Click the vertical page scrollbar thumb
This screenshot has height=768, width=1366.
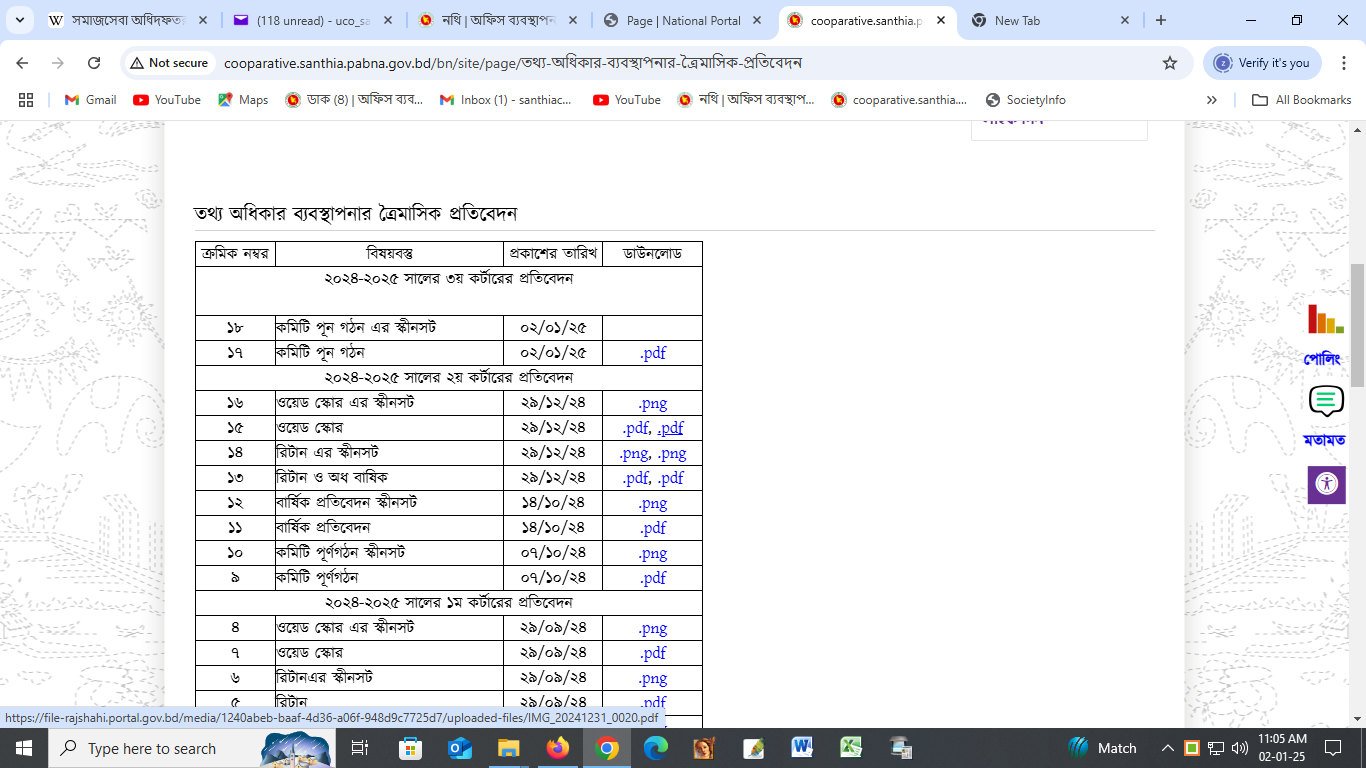[1357, 325]
